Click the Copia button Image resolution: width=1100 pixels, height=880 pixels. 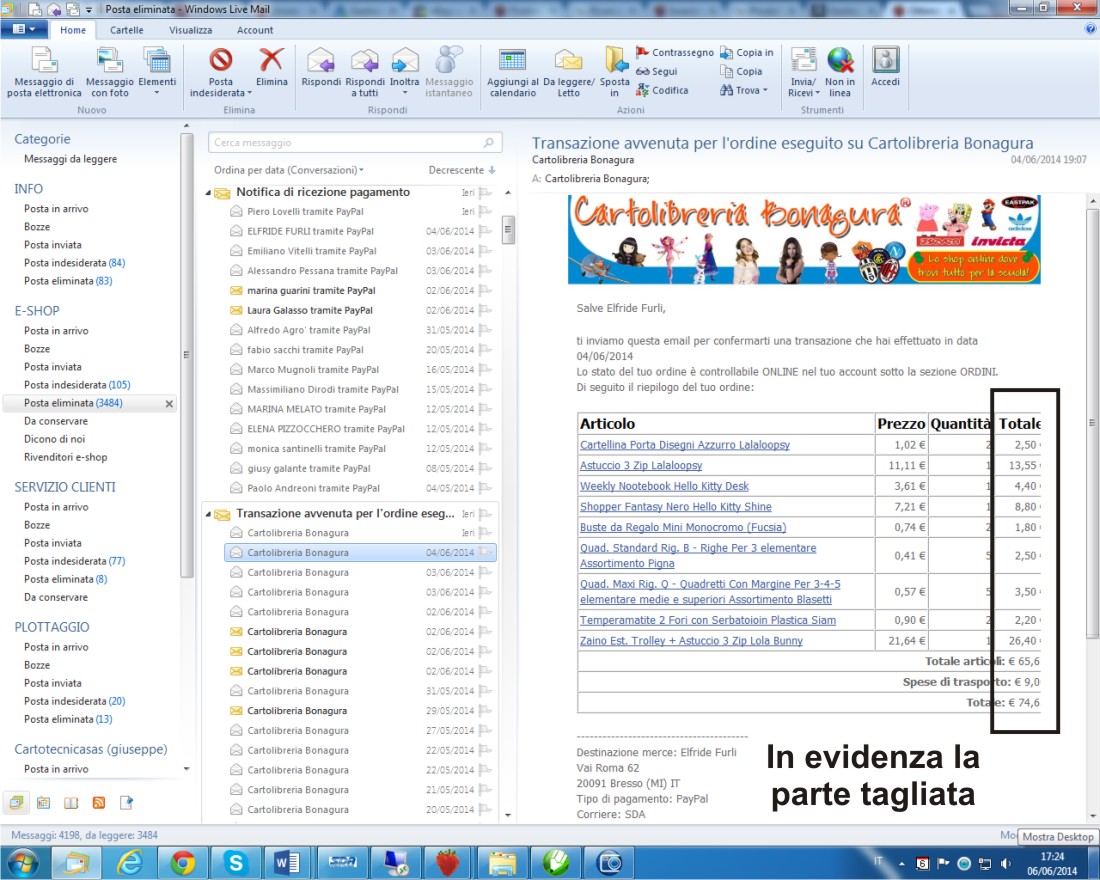(741, 72)
